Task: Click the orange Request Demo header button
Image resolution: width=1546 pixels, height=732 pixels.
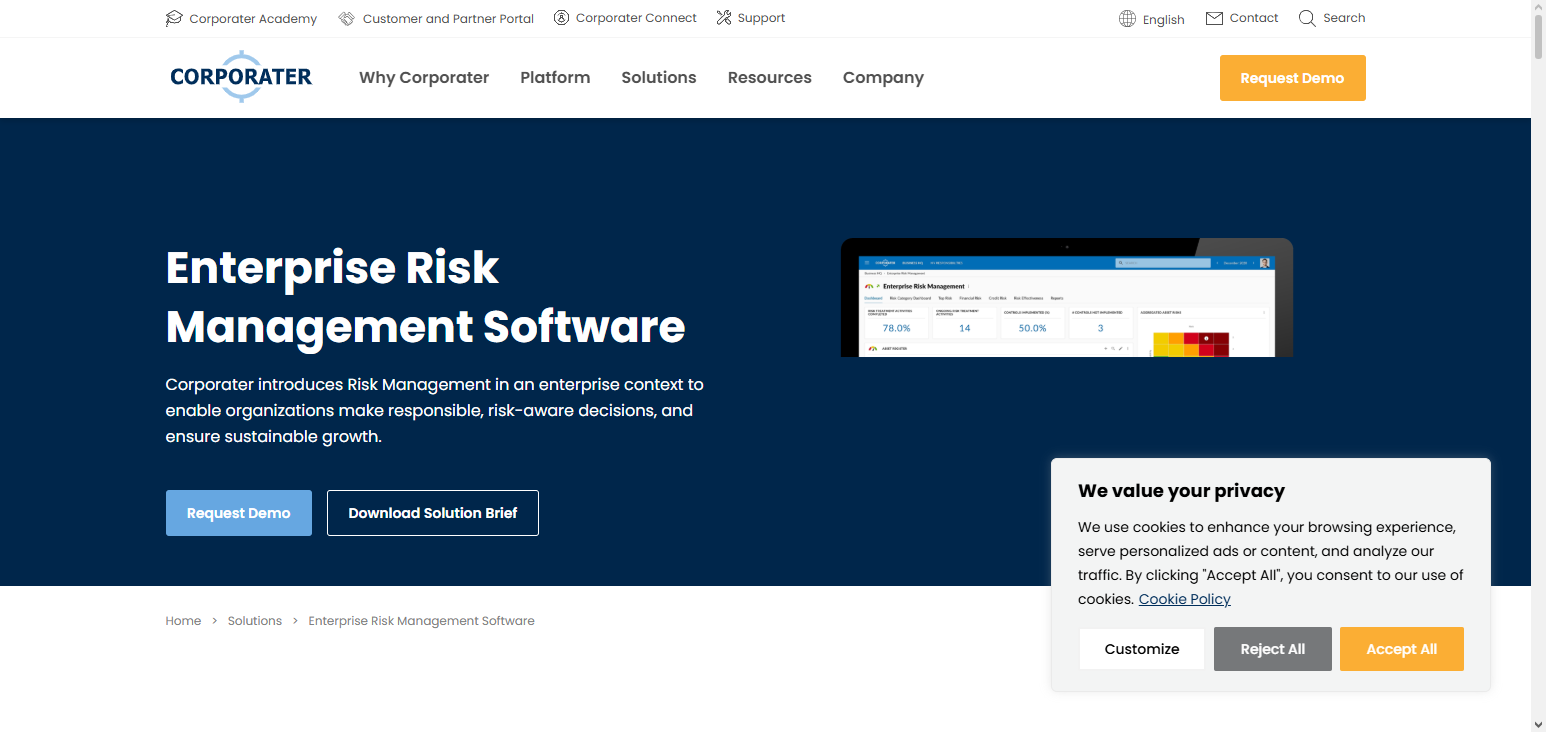Action: (x=1292, y=78)
